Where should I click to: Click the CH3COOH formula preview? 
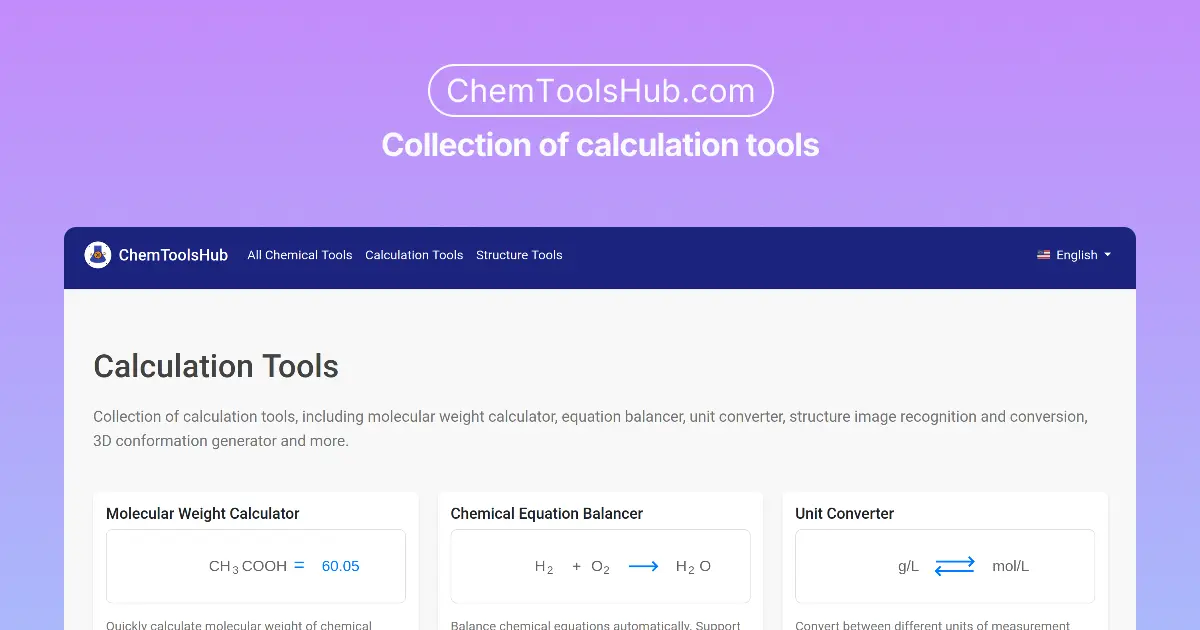pos(247,565)
